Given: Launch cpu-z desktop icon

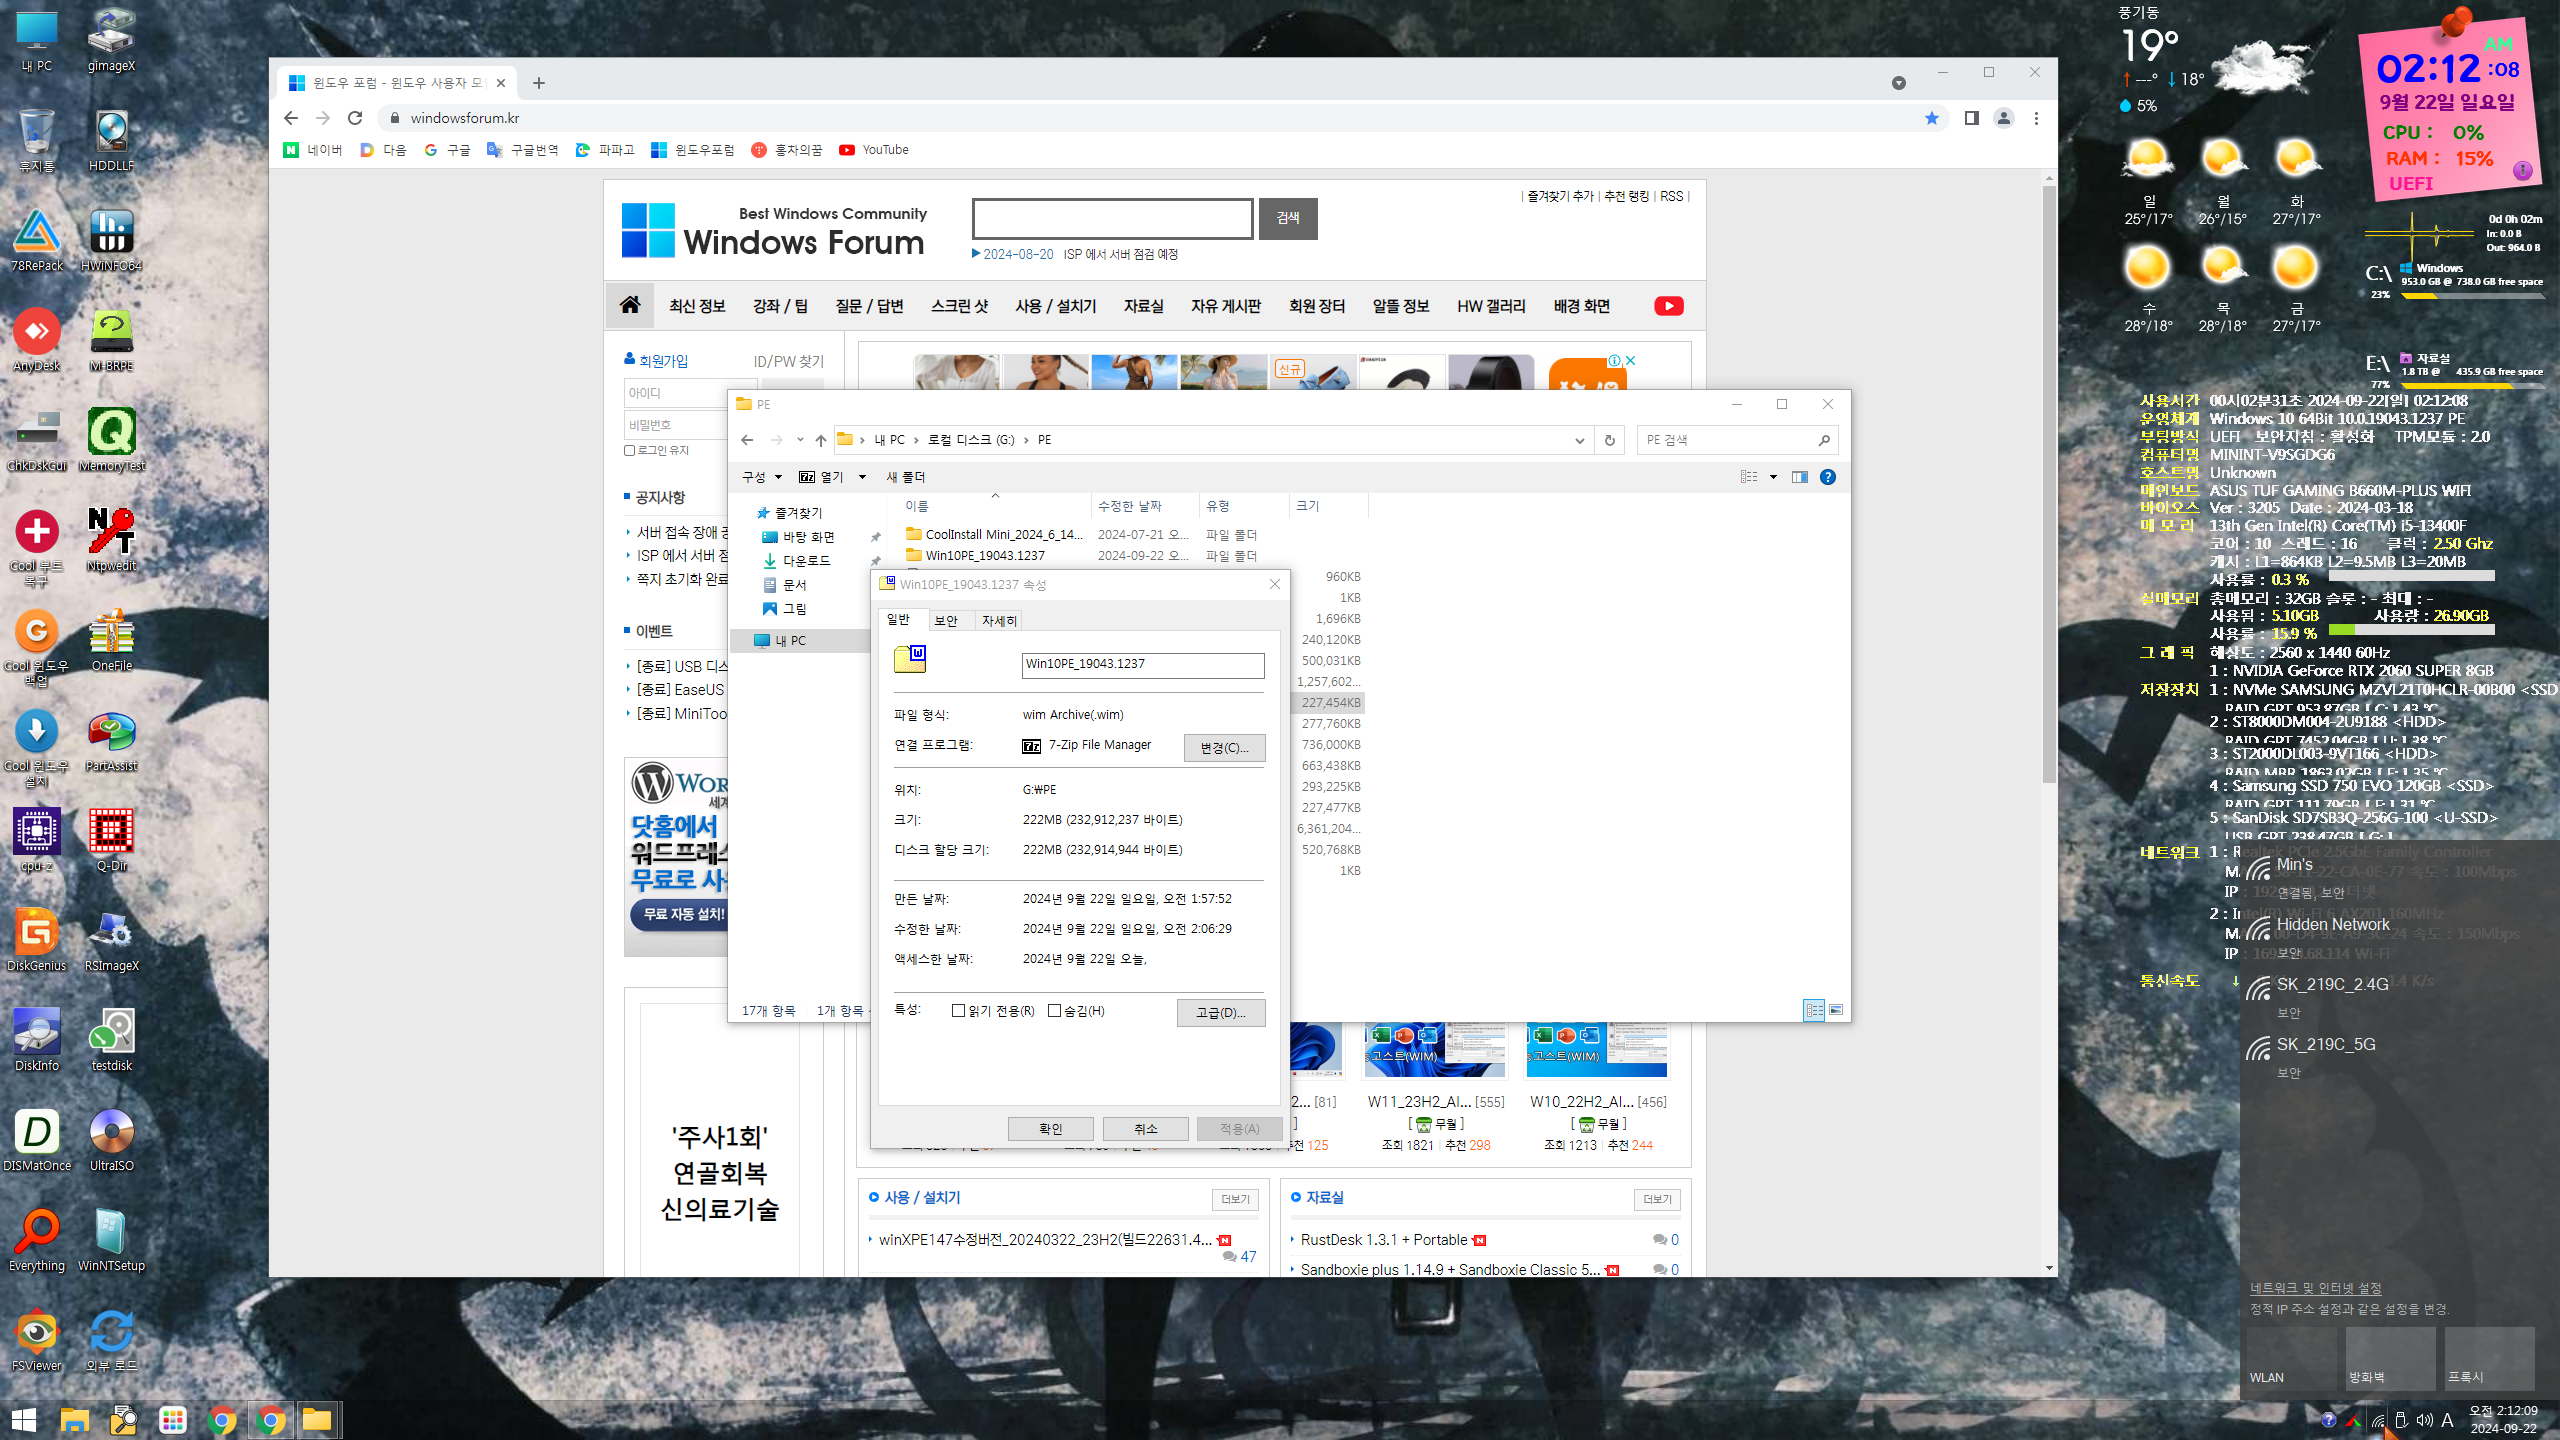Looking at the screenshot, I should [x=37, y=841].
